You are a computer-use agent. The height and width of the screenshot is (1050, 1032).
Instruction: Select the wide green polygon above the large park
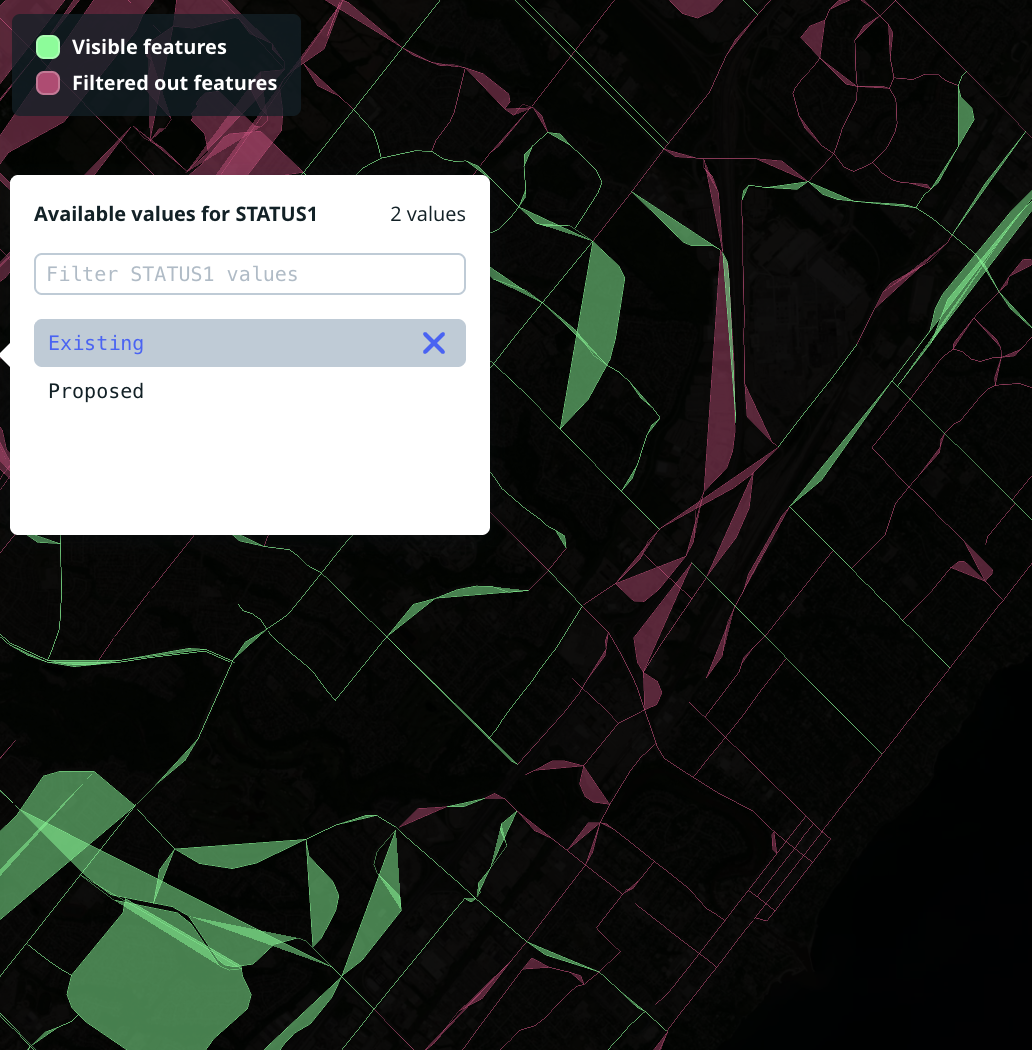(x=240, y=853)
